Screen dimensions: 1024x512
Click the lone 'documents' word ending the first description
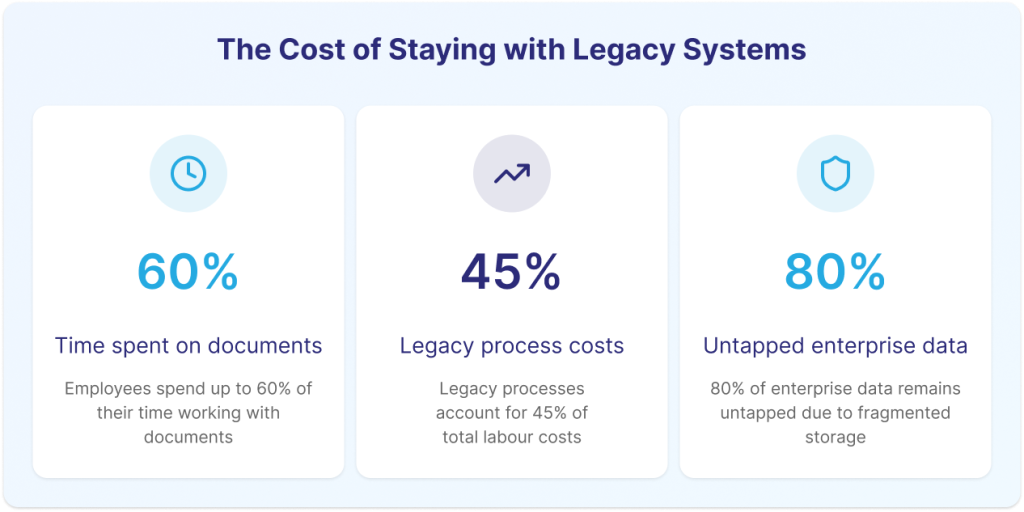tap(188, 437)
